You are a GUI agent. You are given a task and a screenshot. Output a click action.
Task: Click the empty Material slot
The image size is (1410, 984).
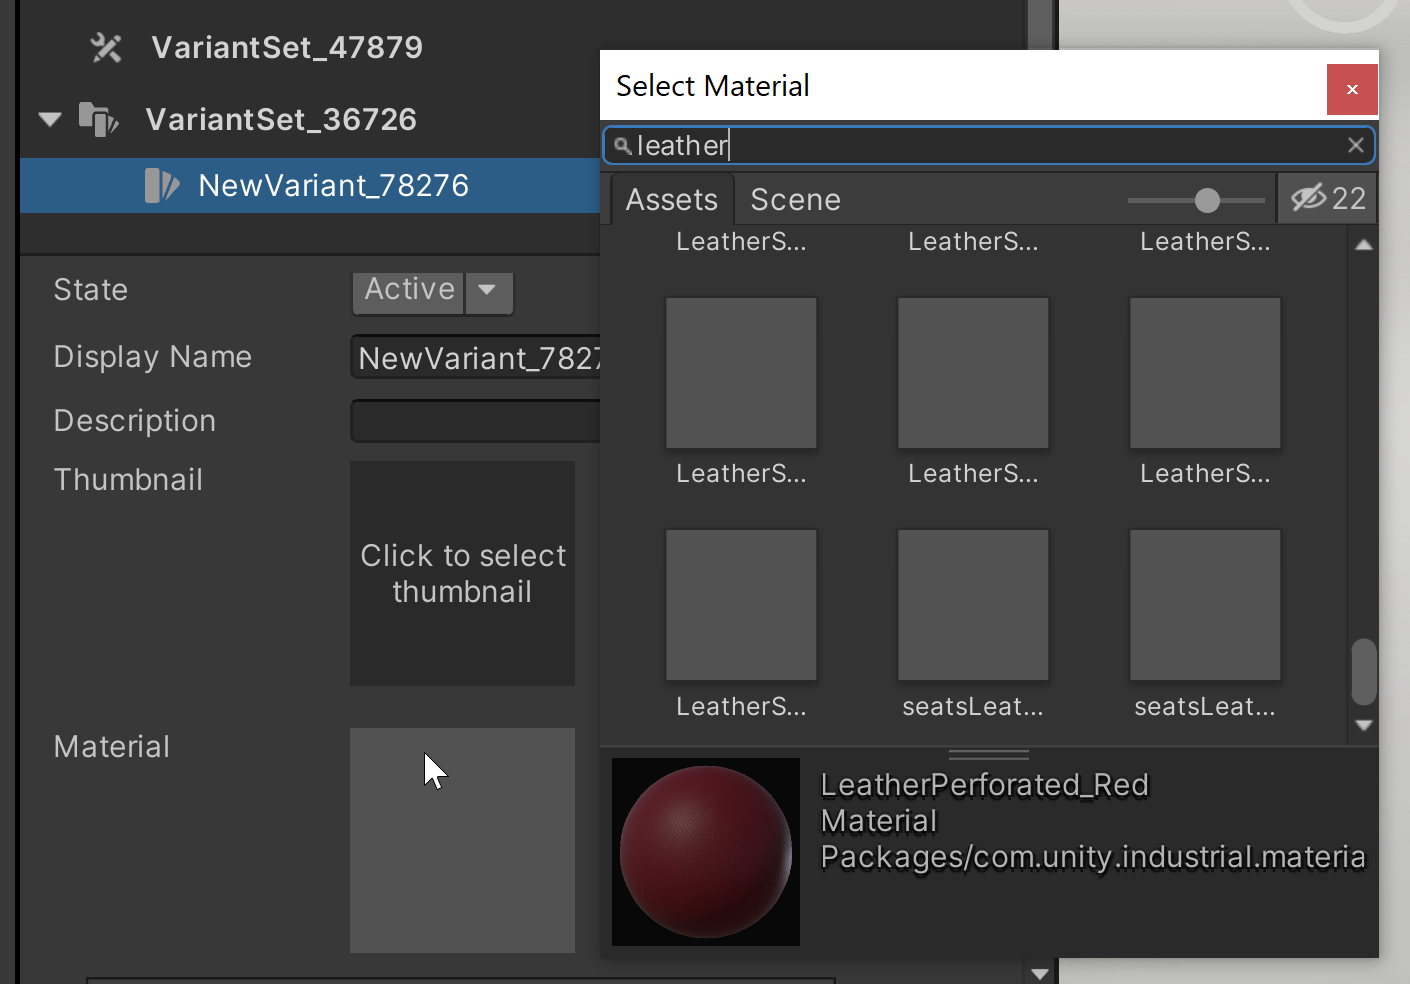click(462, 840)
